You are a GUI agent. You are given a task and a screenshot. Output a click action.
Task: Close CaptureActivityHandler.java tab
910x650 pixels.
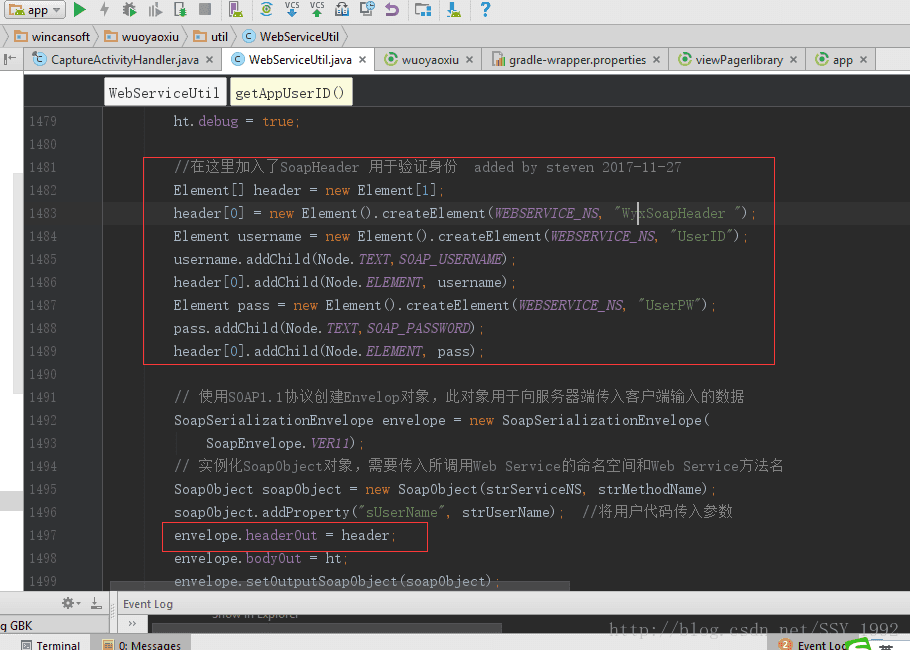tap(210, 60)
